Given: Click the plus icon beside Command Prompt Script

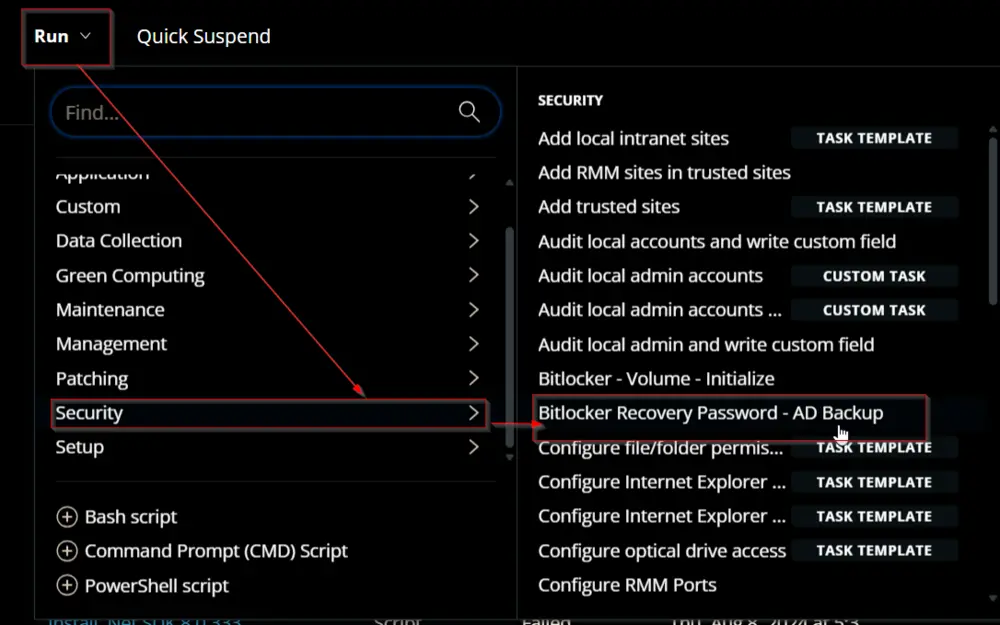Looking at the screenshot, I should click(x=67, y=551).
